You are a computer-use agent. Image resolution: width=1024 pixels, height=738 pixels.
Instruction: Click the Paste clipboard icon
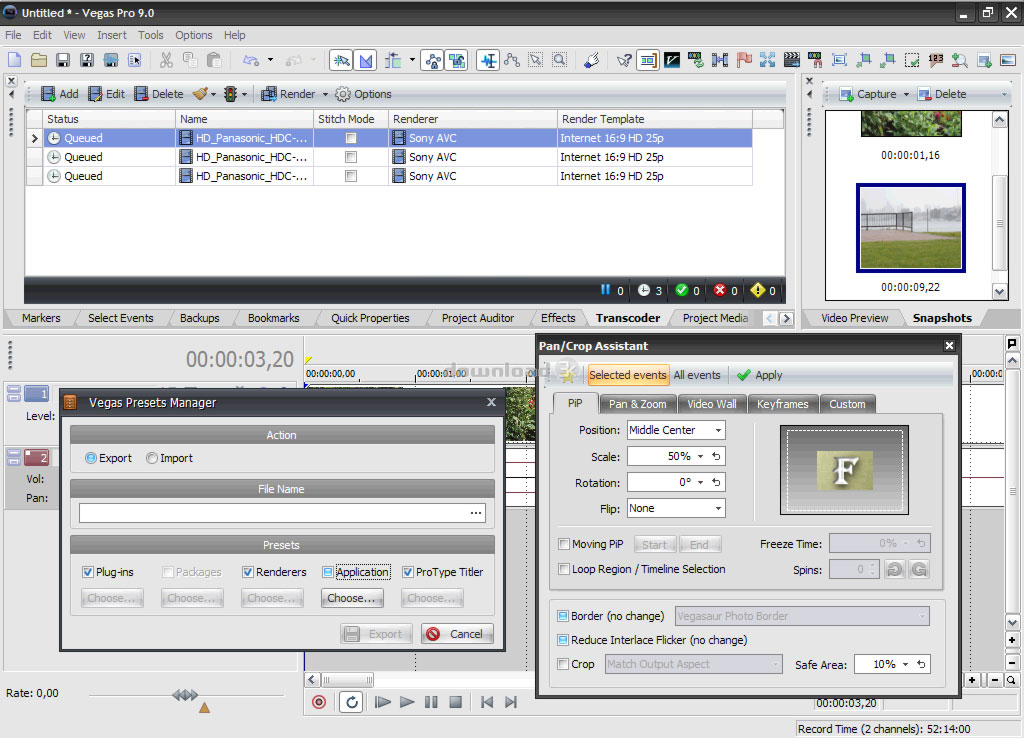point(214,61)
